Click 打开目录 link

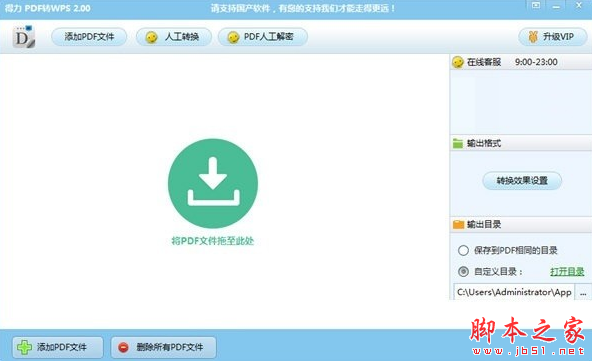pos(567,272)
